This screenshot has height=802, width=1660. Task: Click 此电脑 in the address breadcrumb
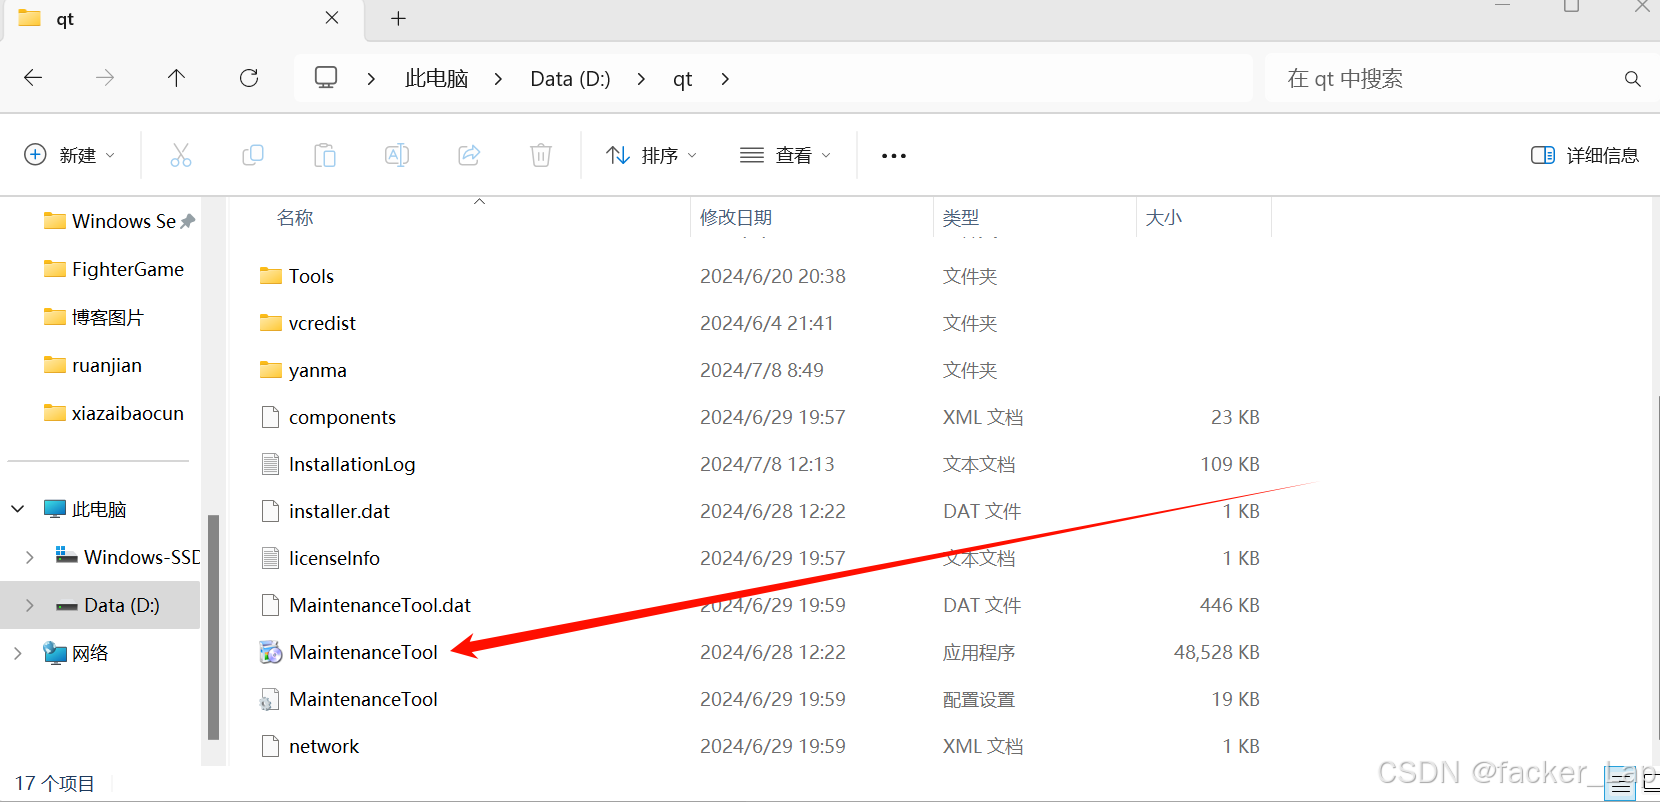point(436,79)
